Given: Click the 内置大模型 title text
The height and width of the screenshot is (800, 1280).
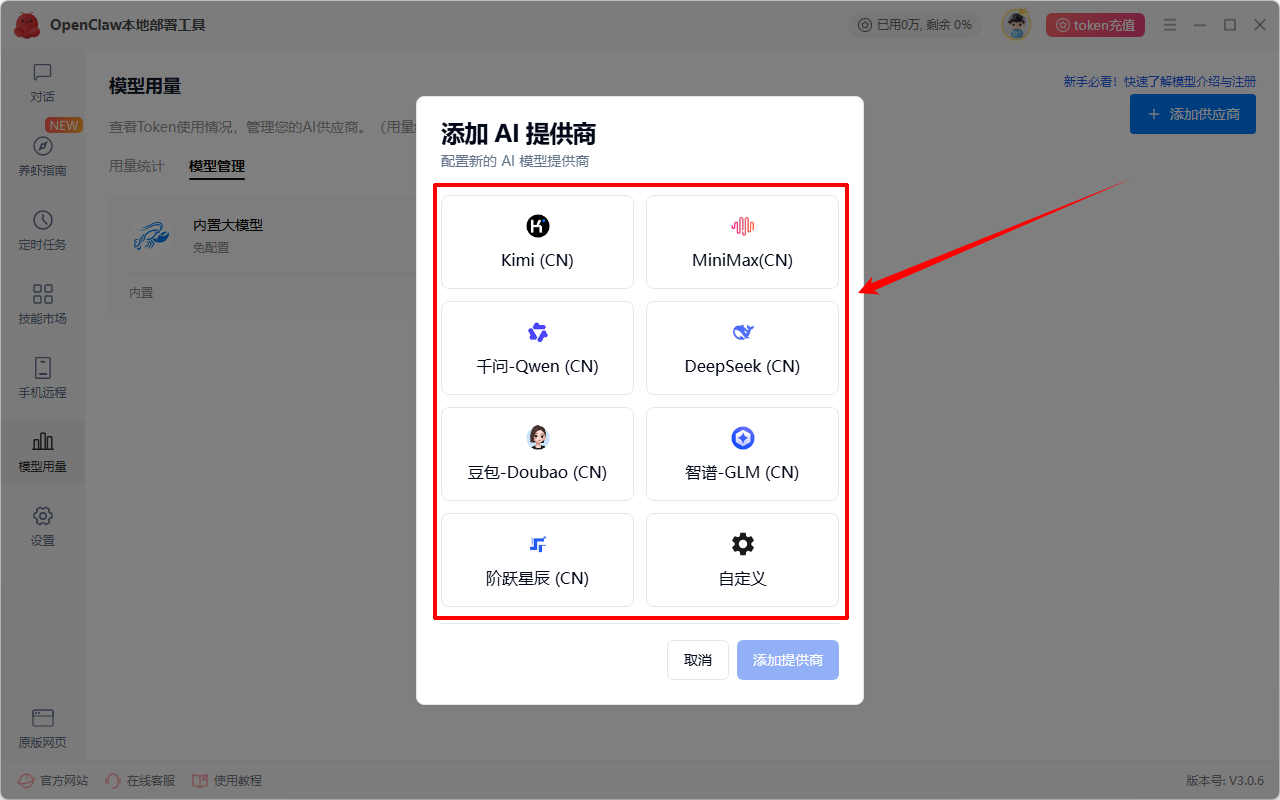Looking at the screenshot, I should 228,226.
